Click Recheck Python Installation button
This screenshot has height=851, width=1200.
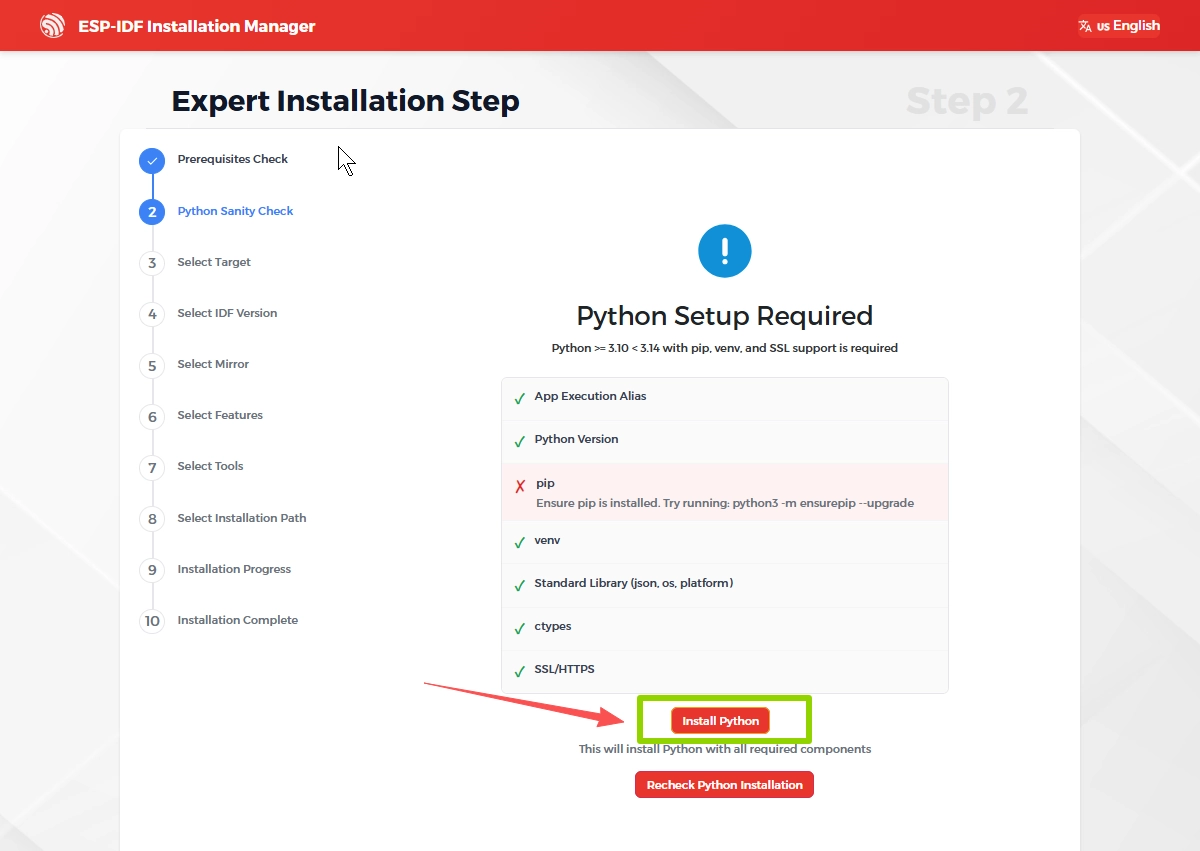[724, 785]
